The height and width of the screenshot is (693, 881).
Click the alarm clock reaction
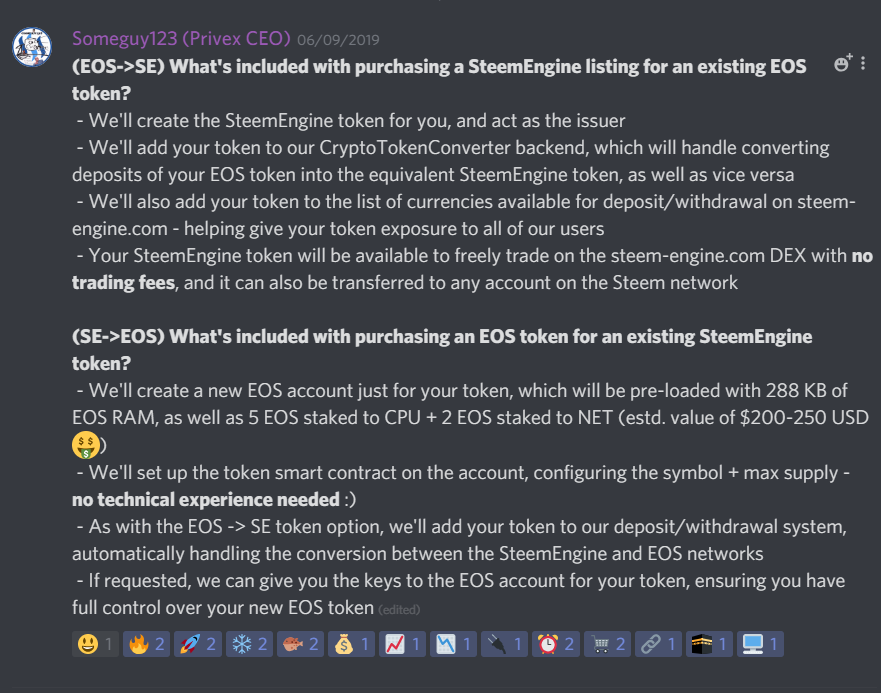coord(556,644)
